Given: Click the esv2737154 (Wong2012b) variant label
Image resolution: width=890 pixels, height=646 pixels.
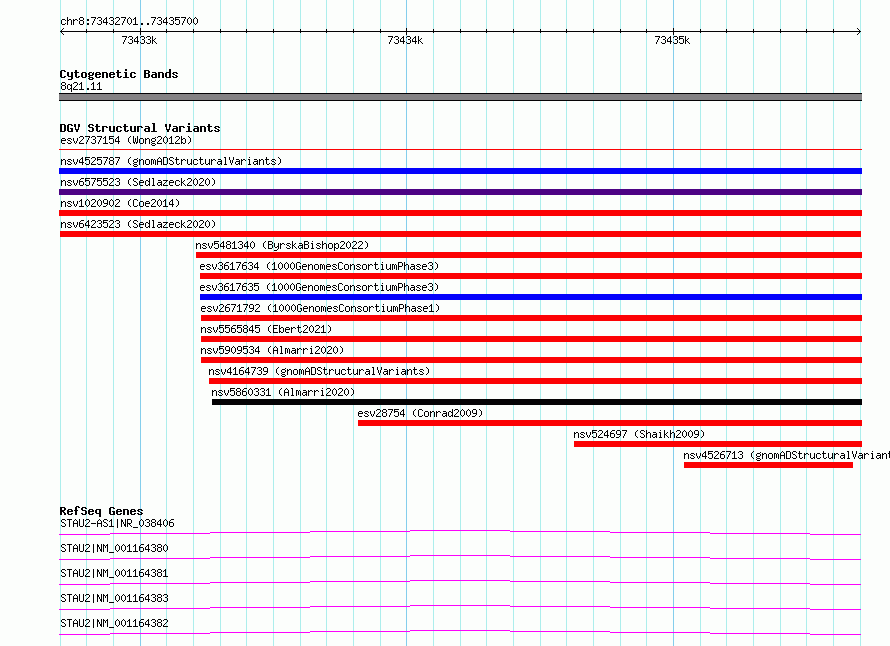Looking at the screenshot, I should click(x=126, y=140).
